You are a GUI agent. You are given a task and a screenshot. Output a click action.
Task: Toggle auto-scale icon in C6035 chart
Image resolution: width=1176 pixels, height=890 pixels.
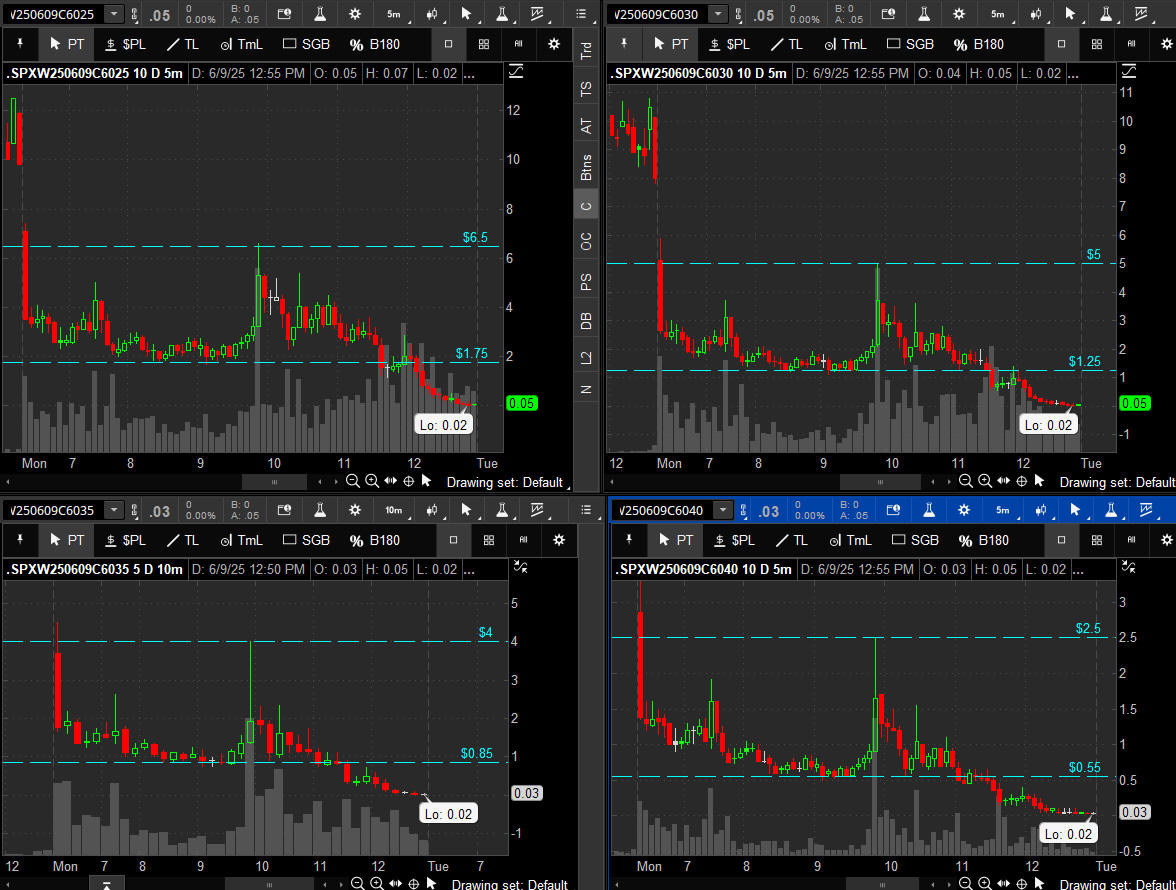(x=520, y=568)
